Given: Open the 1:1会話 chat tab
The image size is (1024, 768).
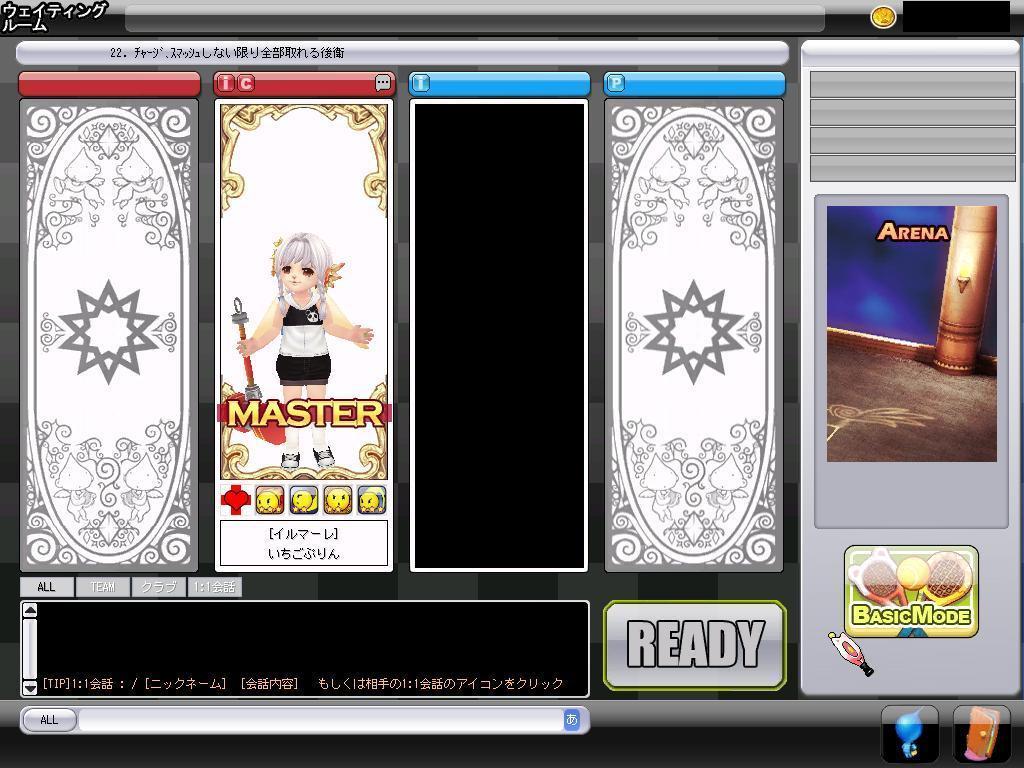Looking at the screenshot, I should point(215,587).
